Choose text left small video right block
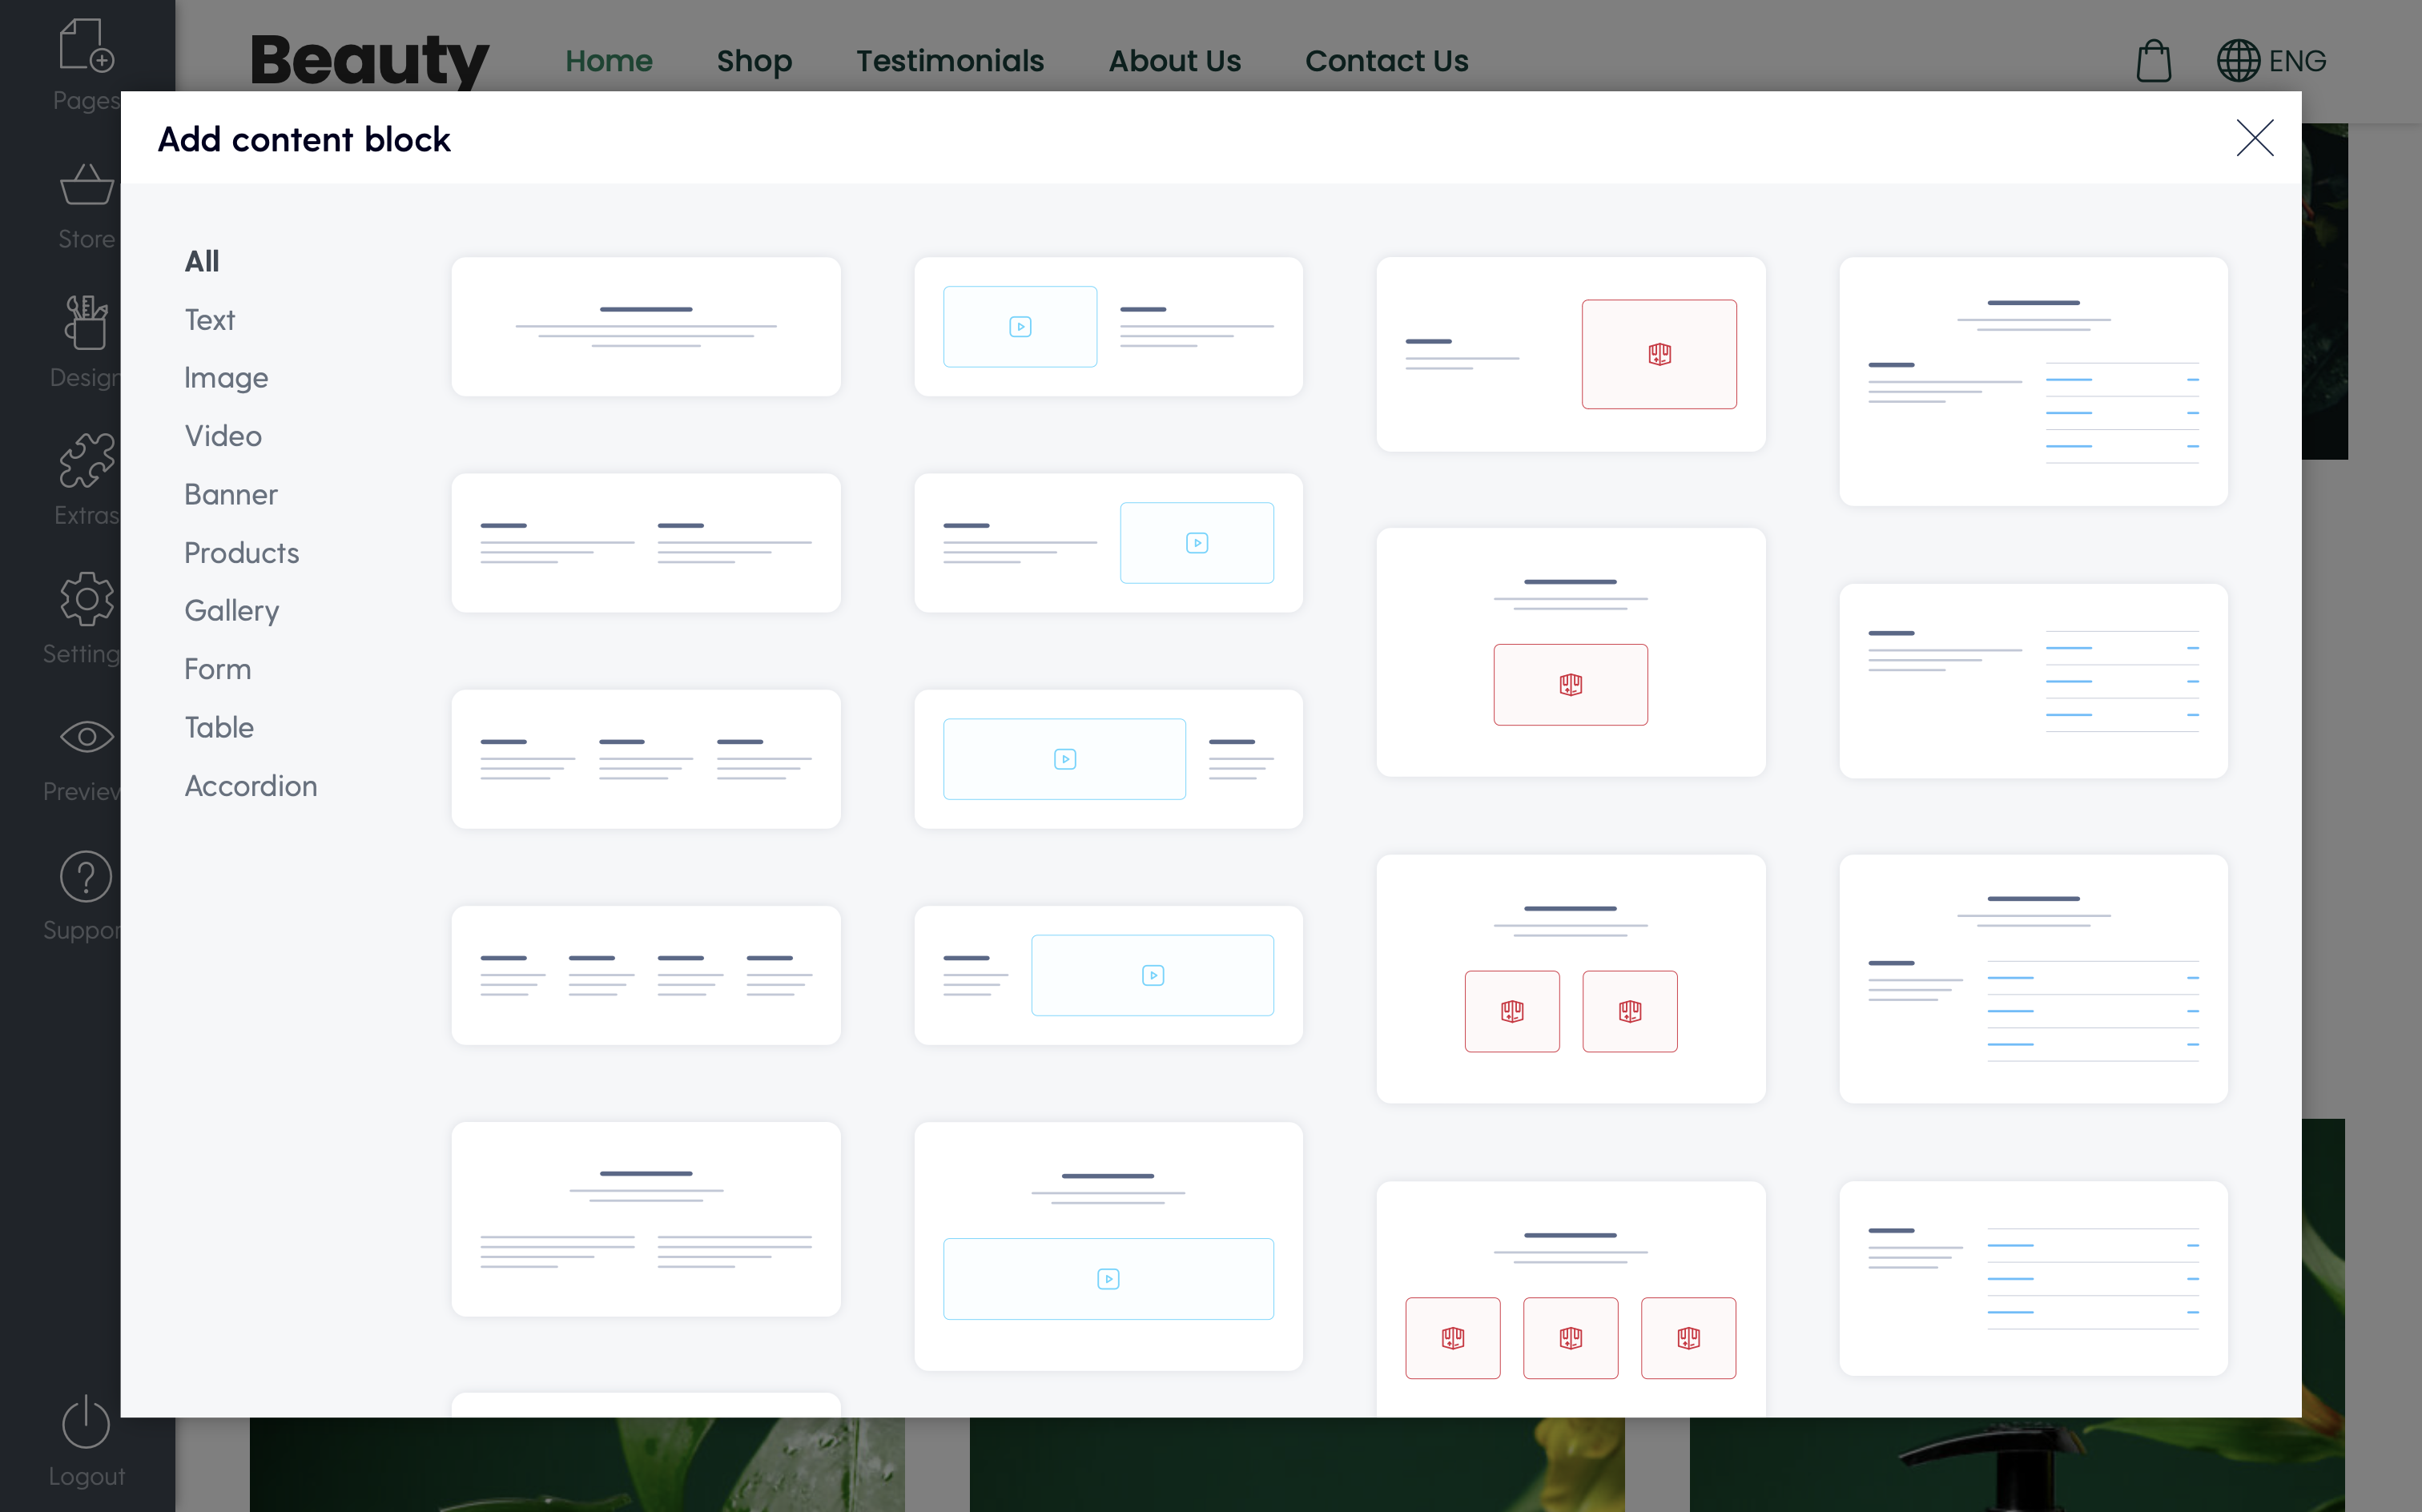The image size is (2422, 1512). (1108, 542)
